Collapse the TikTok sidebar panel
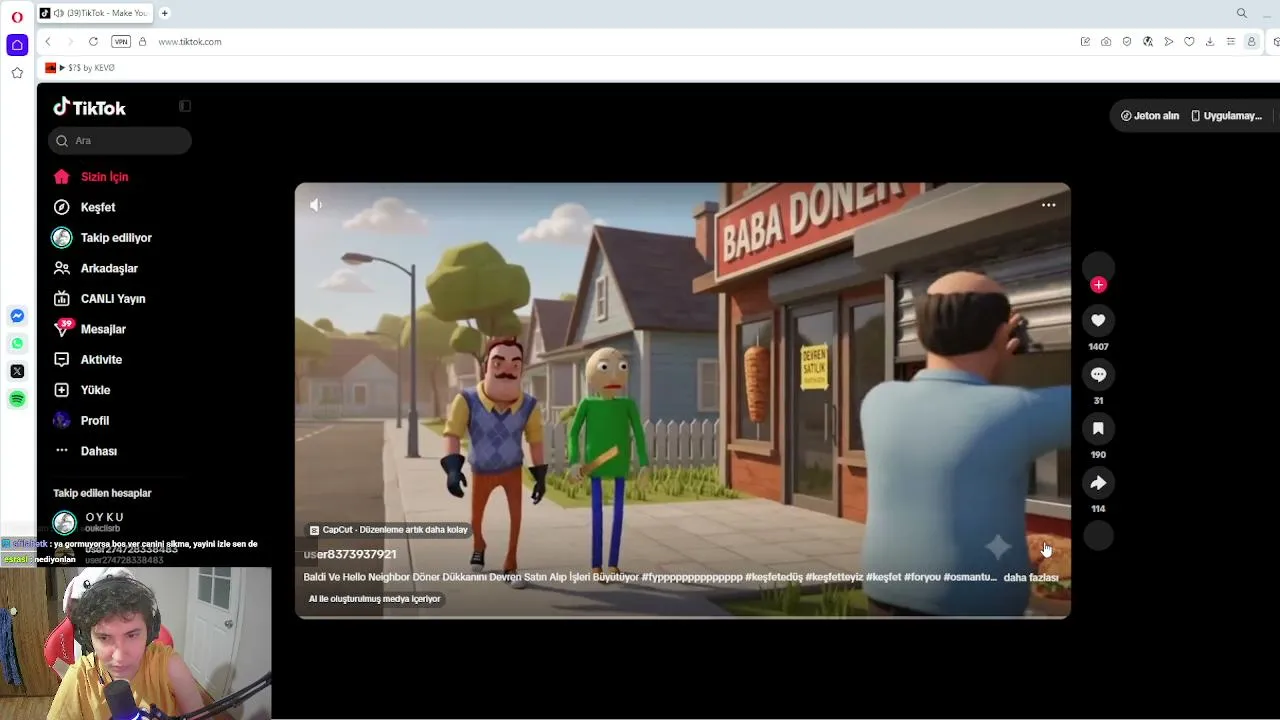This screenshot has height=720, width=1280. point(184,106)
